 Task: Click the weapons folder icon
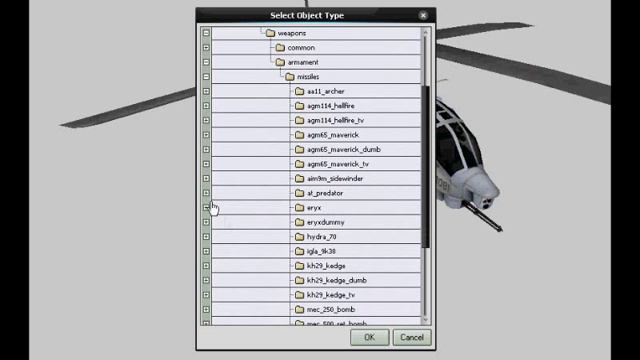coord(270,33)
